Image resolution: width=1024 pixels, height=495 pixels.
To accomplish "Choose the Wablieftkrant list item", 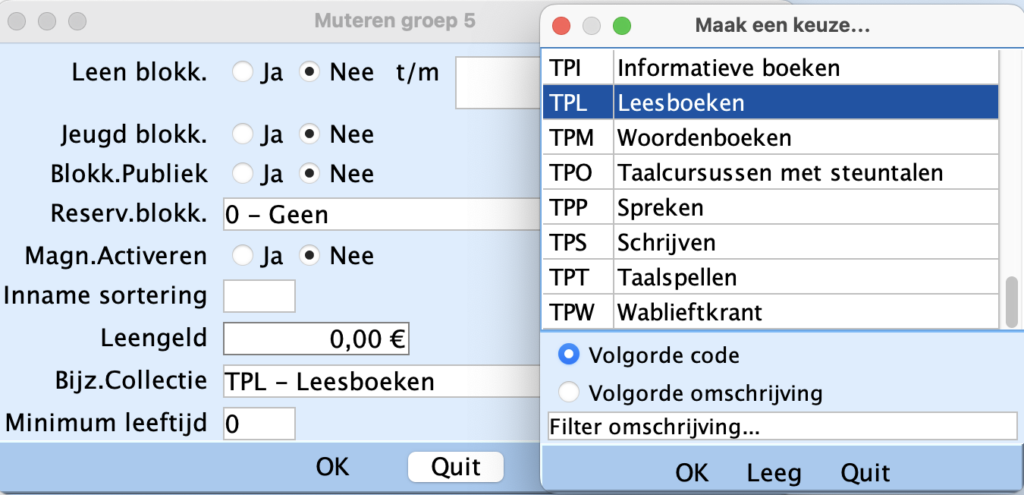I will (x=690, y=312).
